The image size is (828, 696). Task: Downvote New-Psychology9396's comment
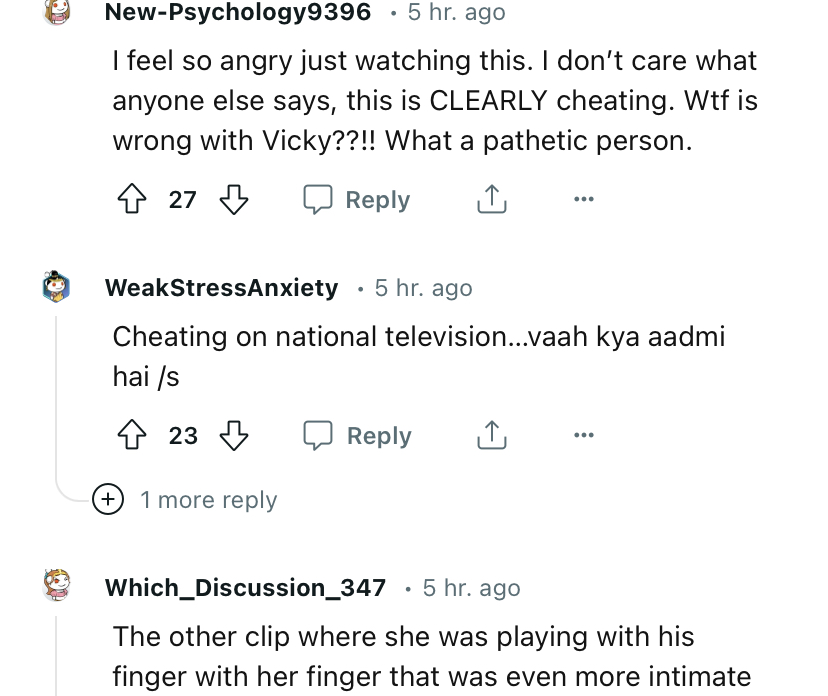click(x=233, y=200)
